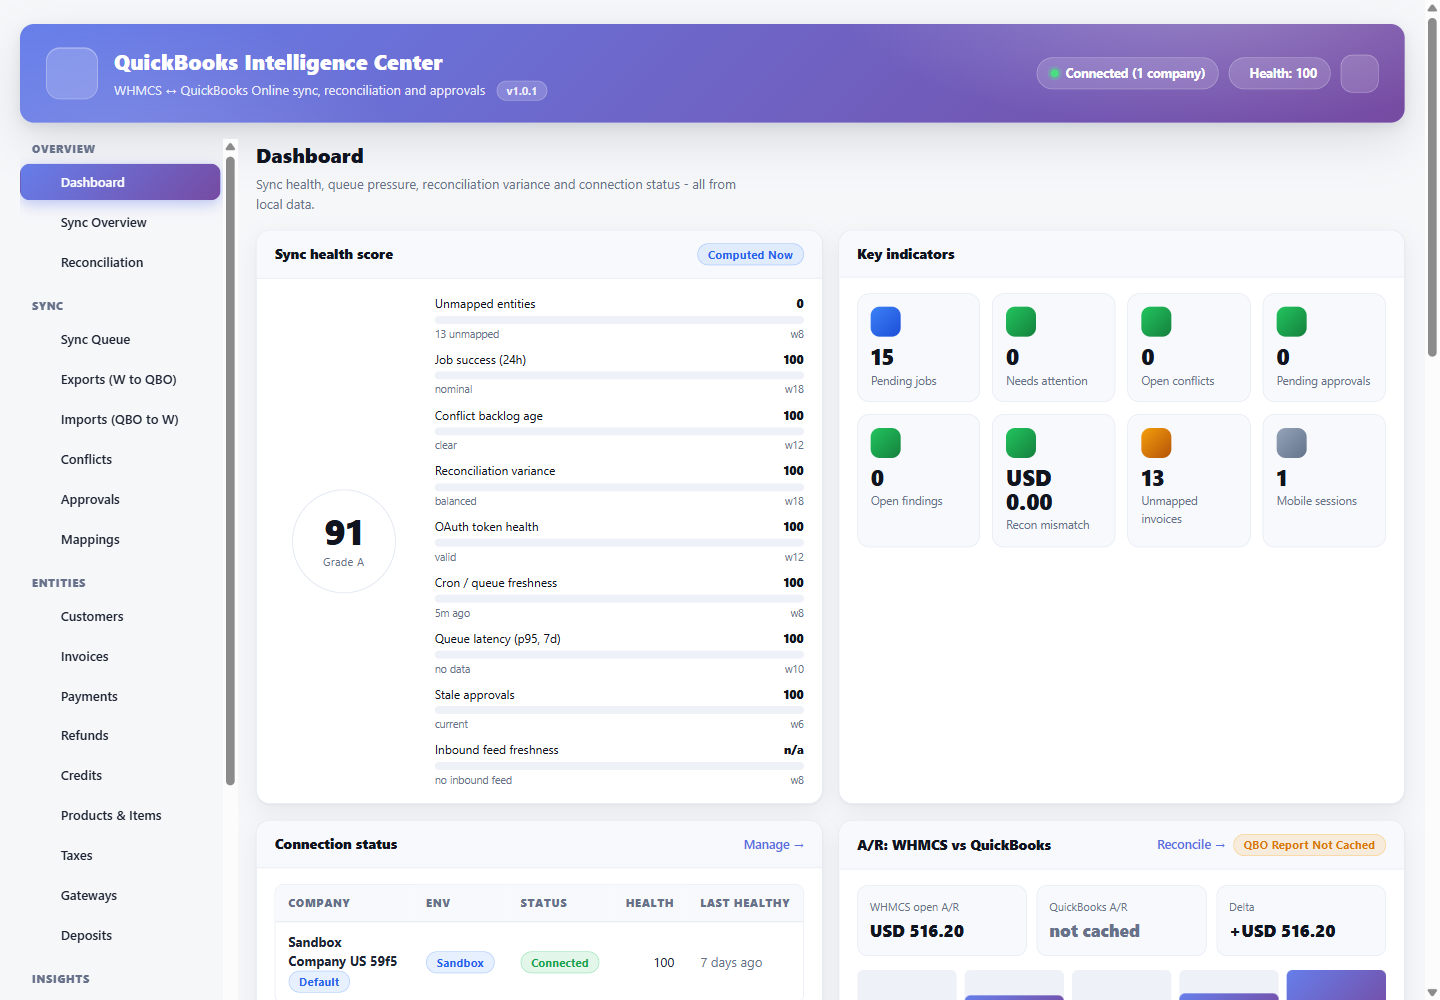Viewport: 1440px width, 1000px height.
Task: Click the '13 unmapped' detail text
Action: click(467, 335)
